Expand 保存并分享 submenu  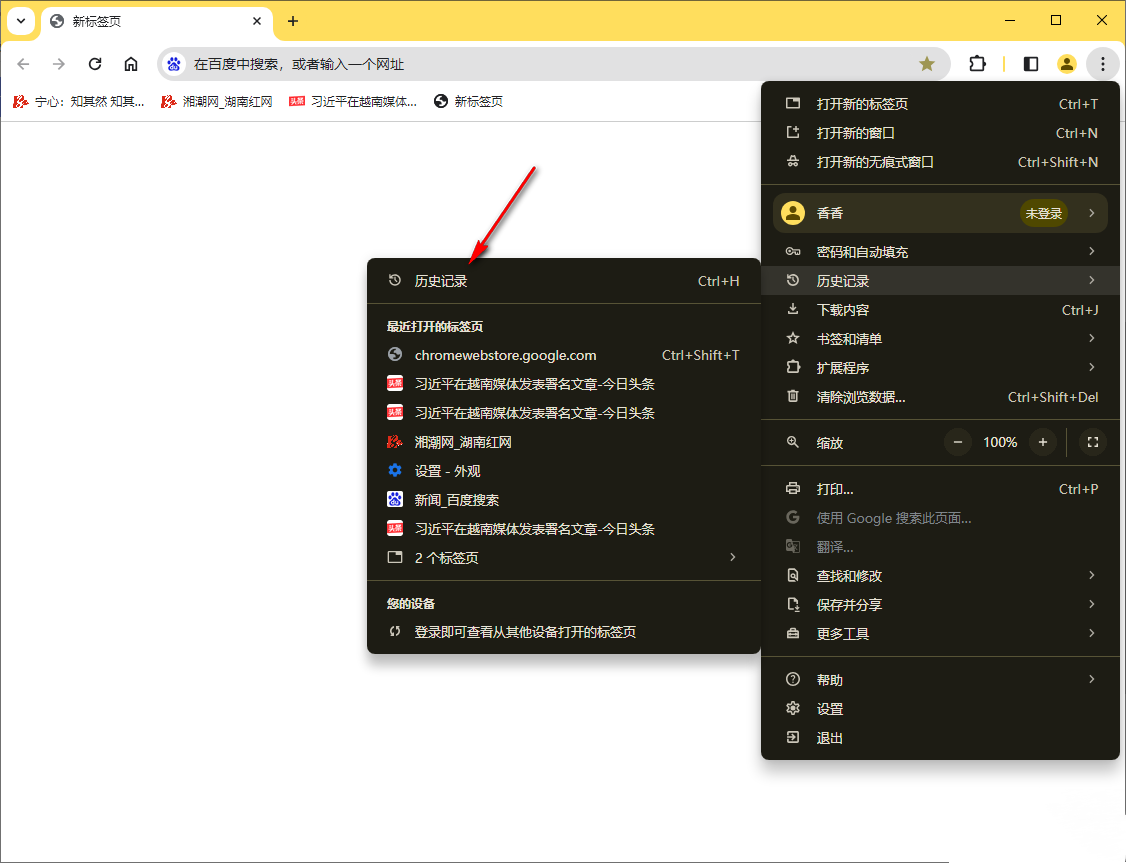click(x=940, y=605)
